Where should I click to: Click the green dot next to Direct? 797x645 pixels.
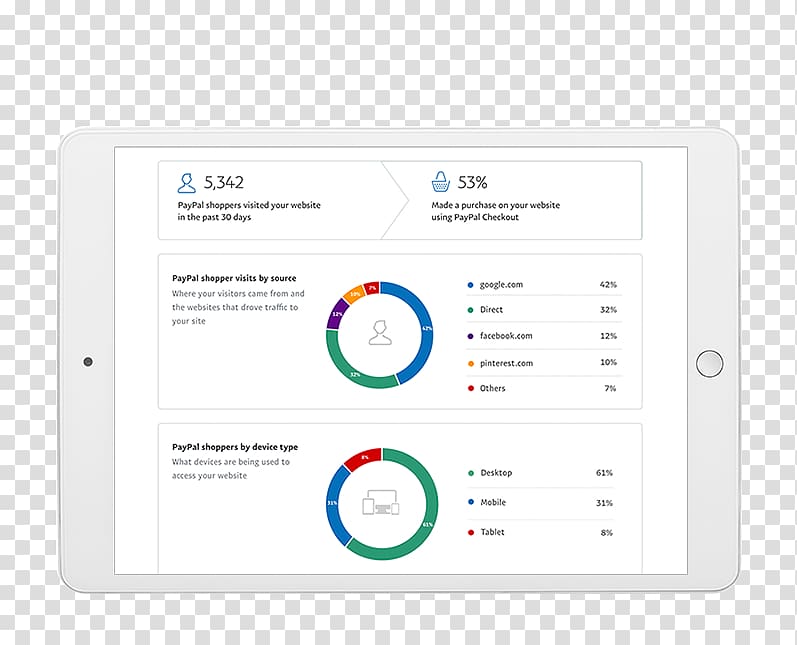pyautogui.click(x=470, y=310)
